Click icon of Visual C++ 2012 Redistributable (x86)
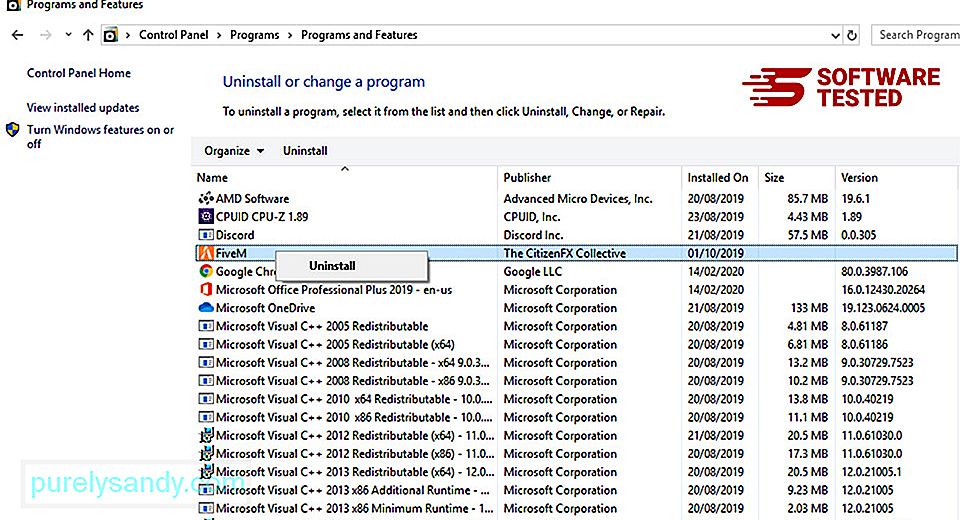The width and height of the screenshot is (960, 520). pyautogui.click(x=206, y=453)
